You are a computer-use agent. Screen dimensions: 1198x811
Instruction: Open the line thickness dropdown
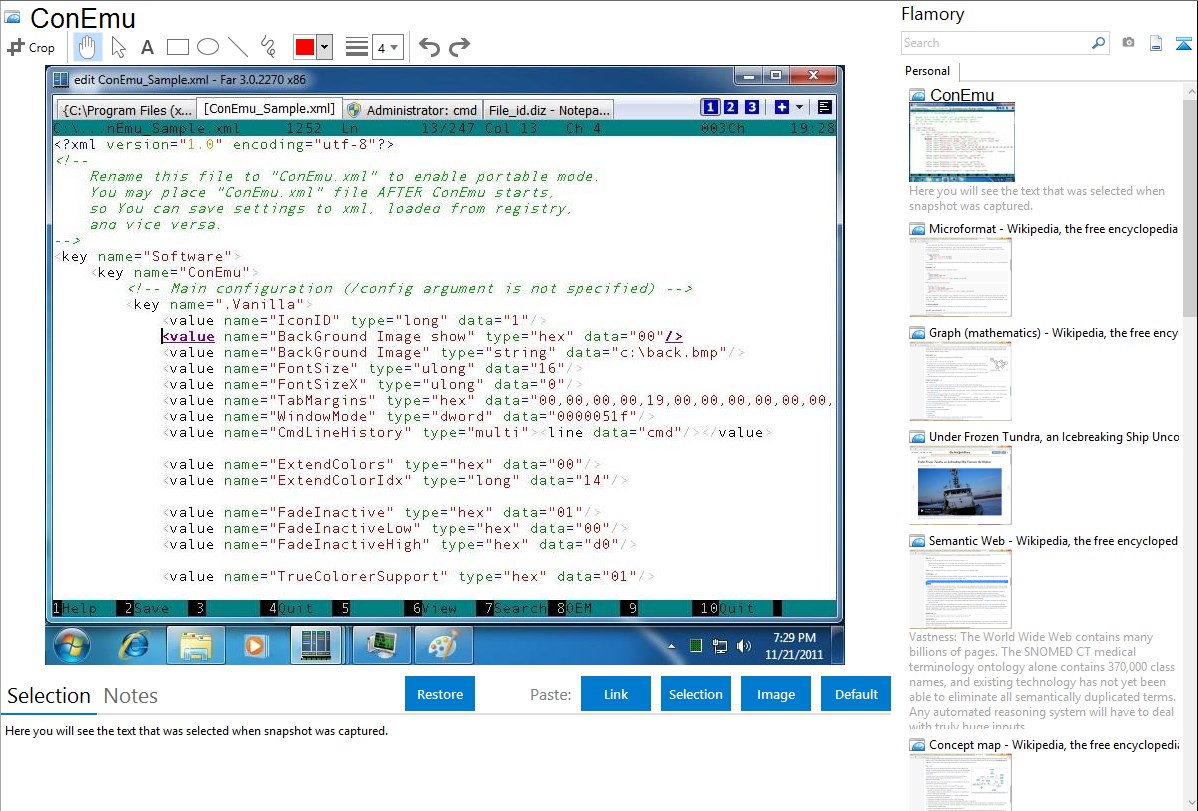tap(387, 47)
